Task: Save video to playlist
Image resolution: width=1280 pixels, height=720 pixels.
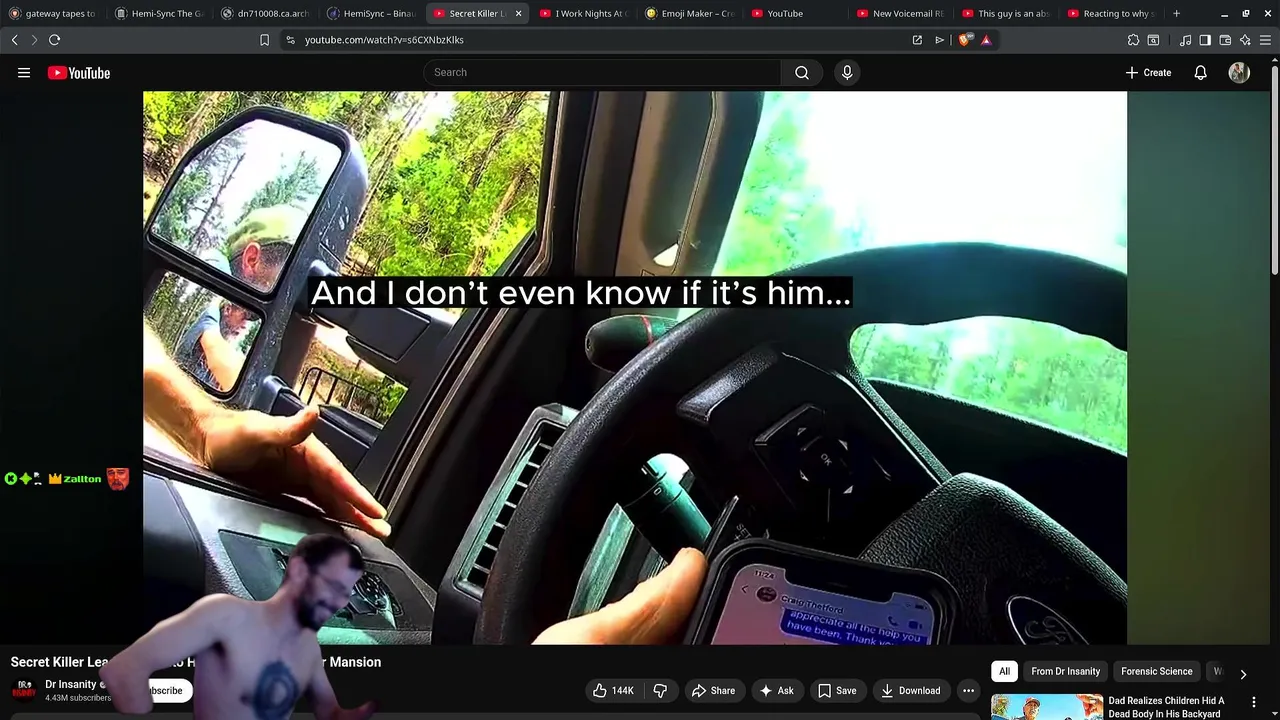Action: coord(837,690)
